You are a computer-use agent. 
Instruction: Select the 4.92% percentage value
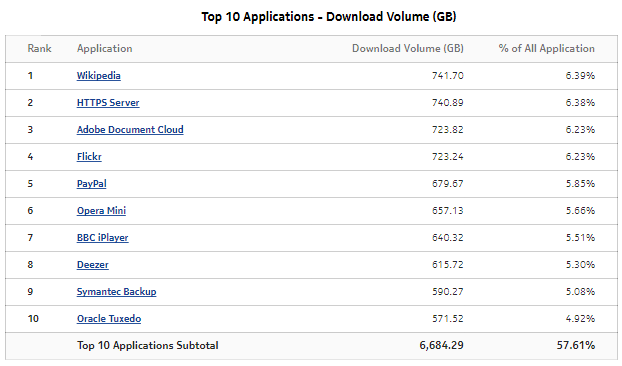point(580,318)
